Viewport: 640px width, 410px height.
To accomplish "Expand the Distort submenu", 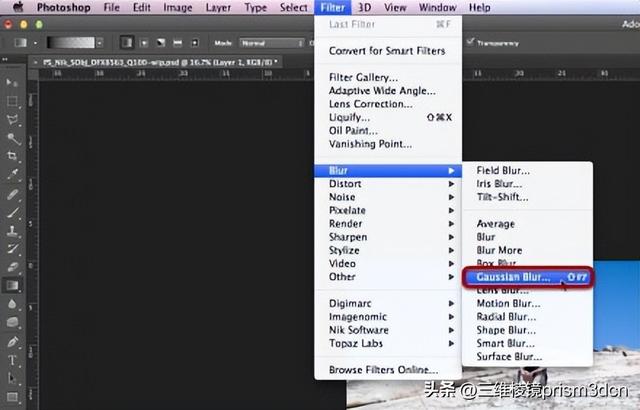I will [388, 184].
